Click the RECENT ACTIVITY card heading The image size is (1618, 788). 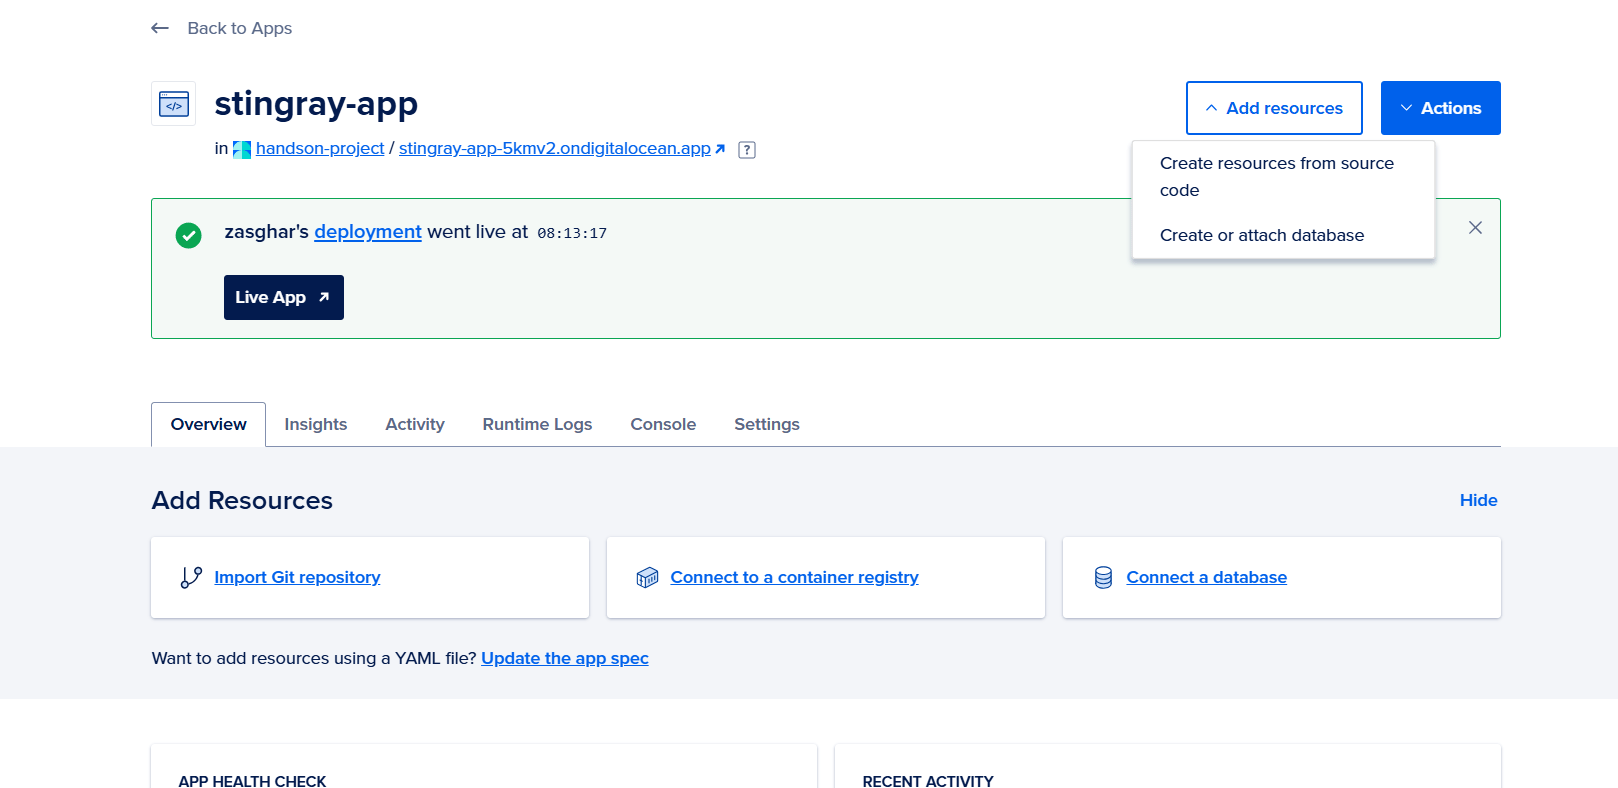(928, 780)
